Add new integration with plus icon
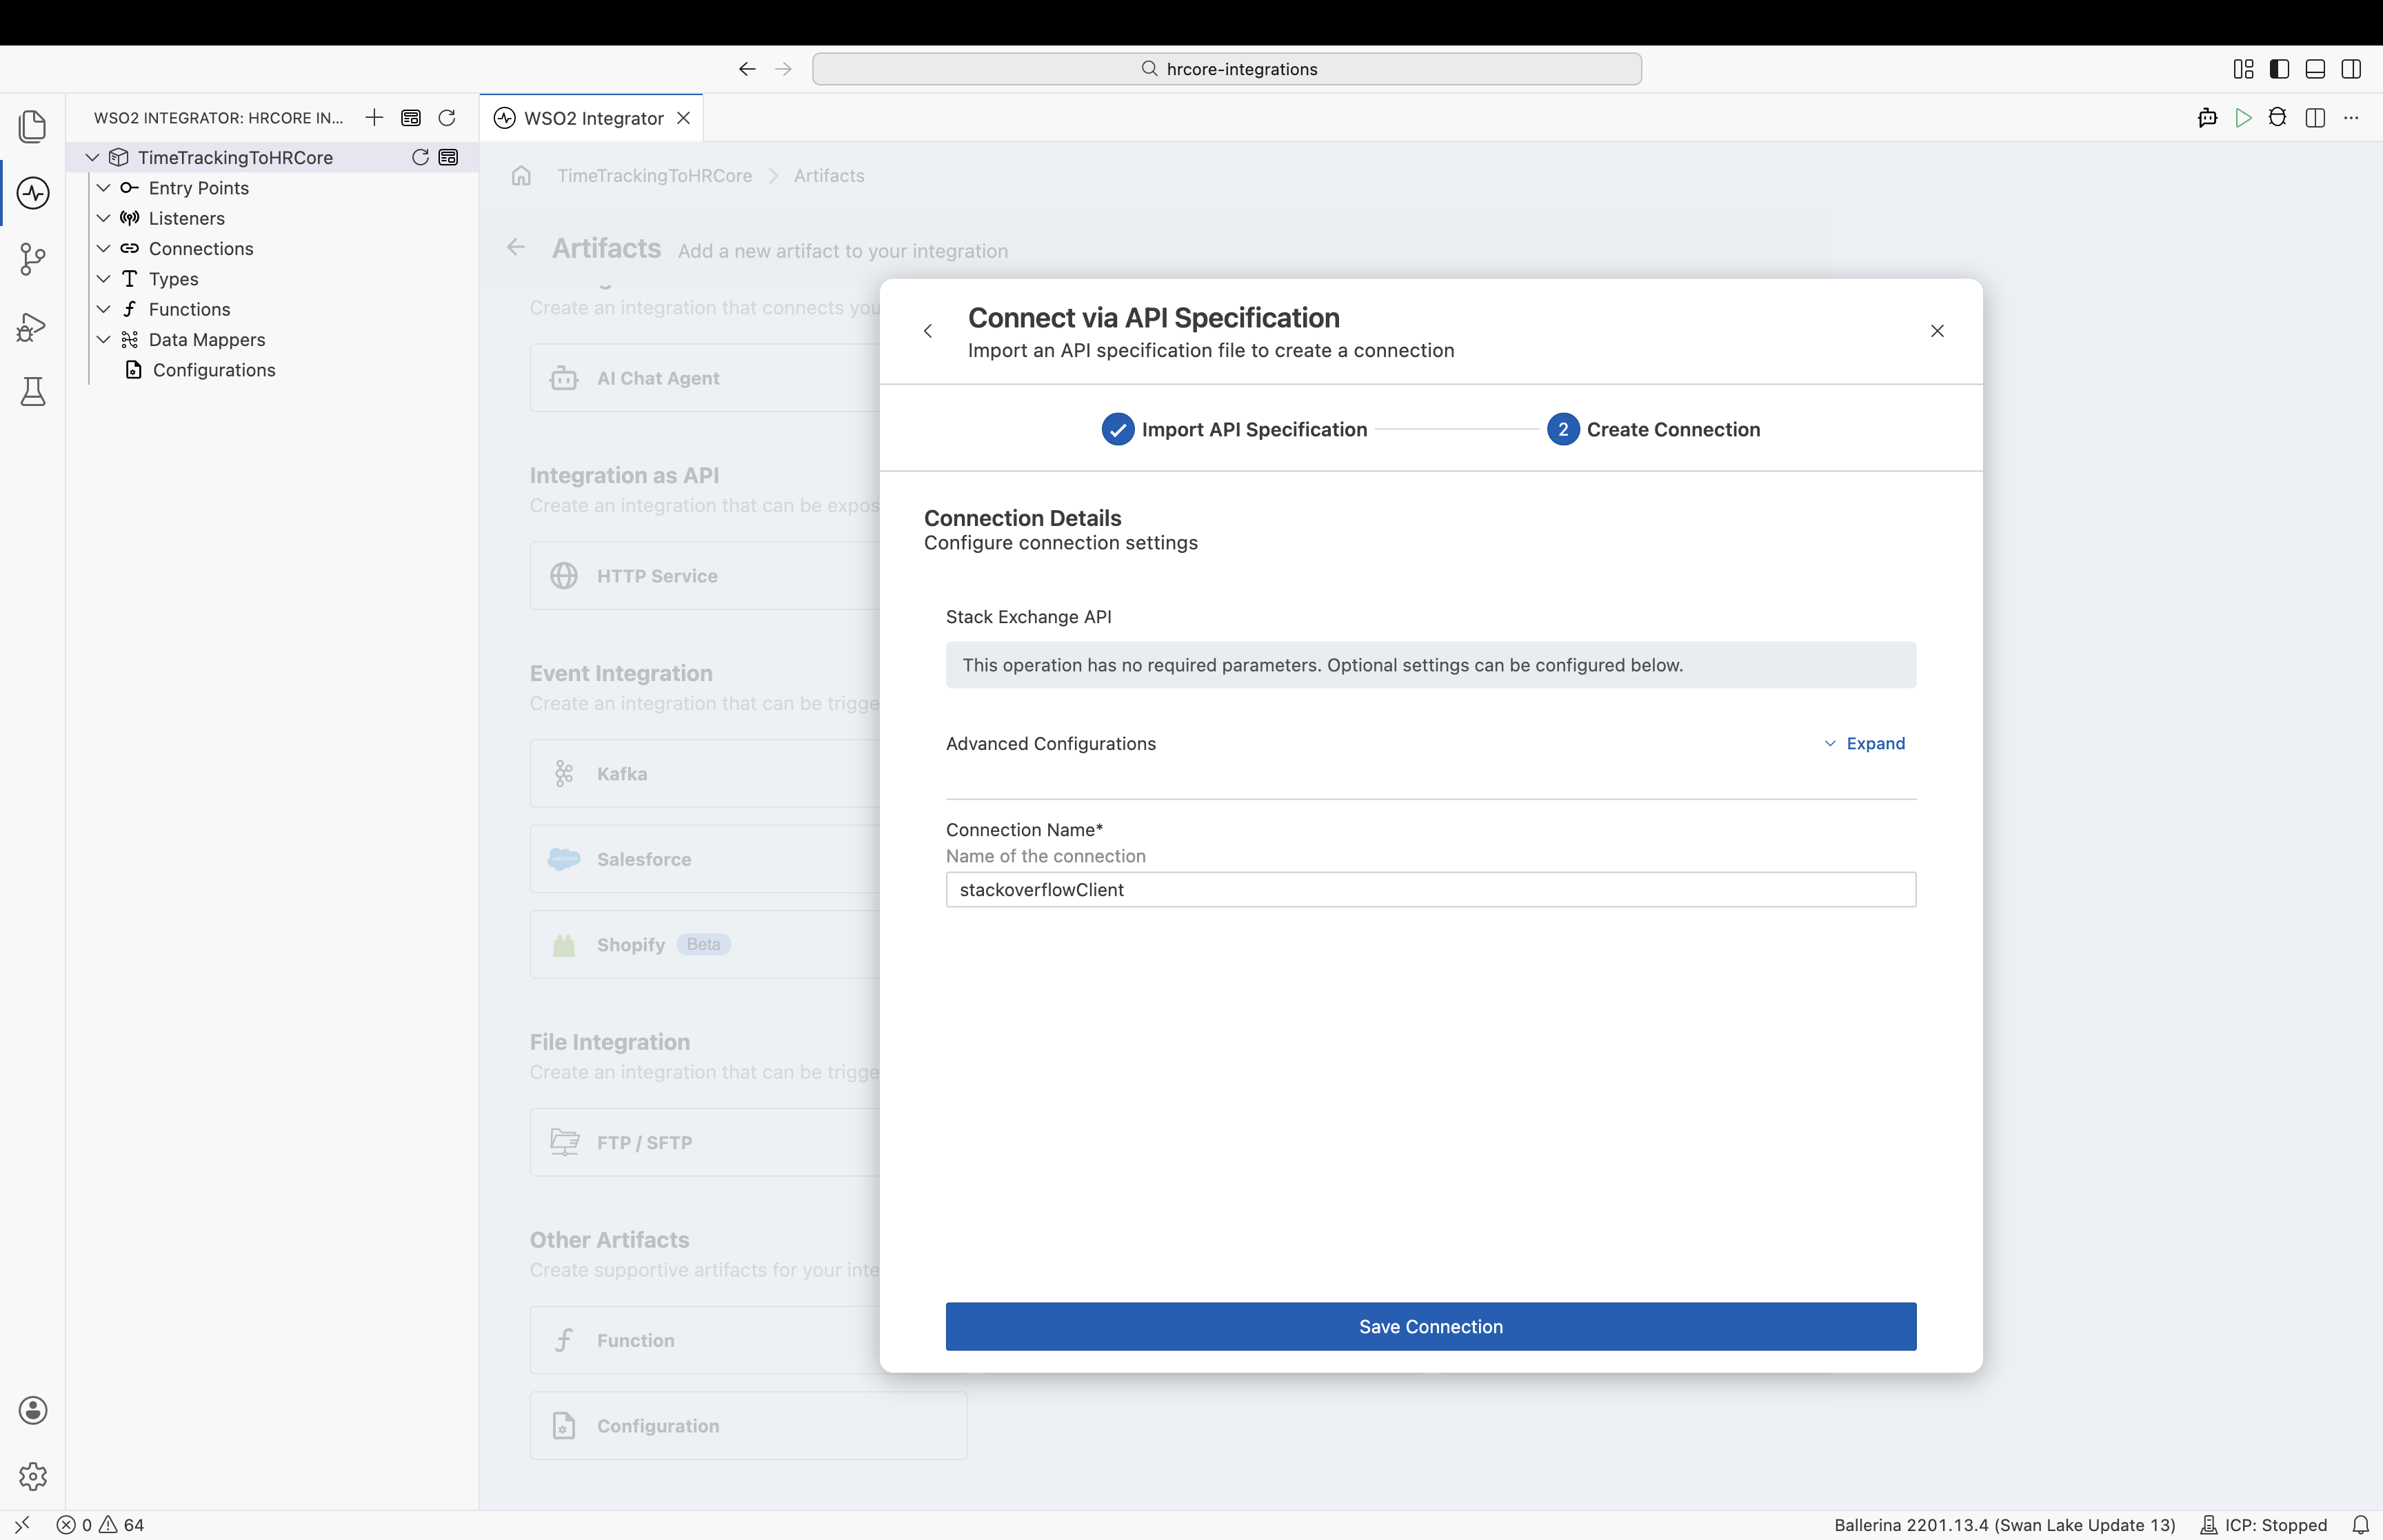Image resolution: width=2383 pixels, height=1540 pixels. pyautogui.click(x=374, y=118)
